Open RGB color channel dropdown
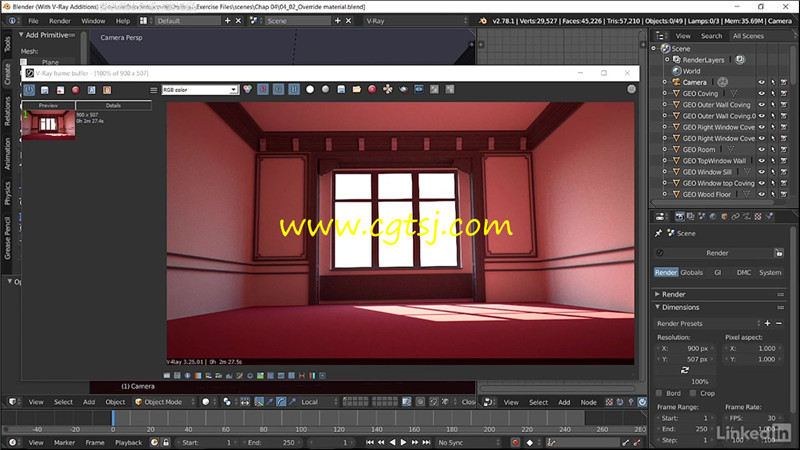This screenshot has width=800, height=450. pos(200,90)
